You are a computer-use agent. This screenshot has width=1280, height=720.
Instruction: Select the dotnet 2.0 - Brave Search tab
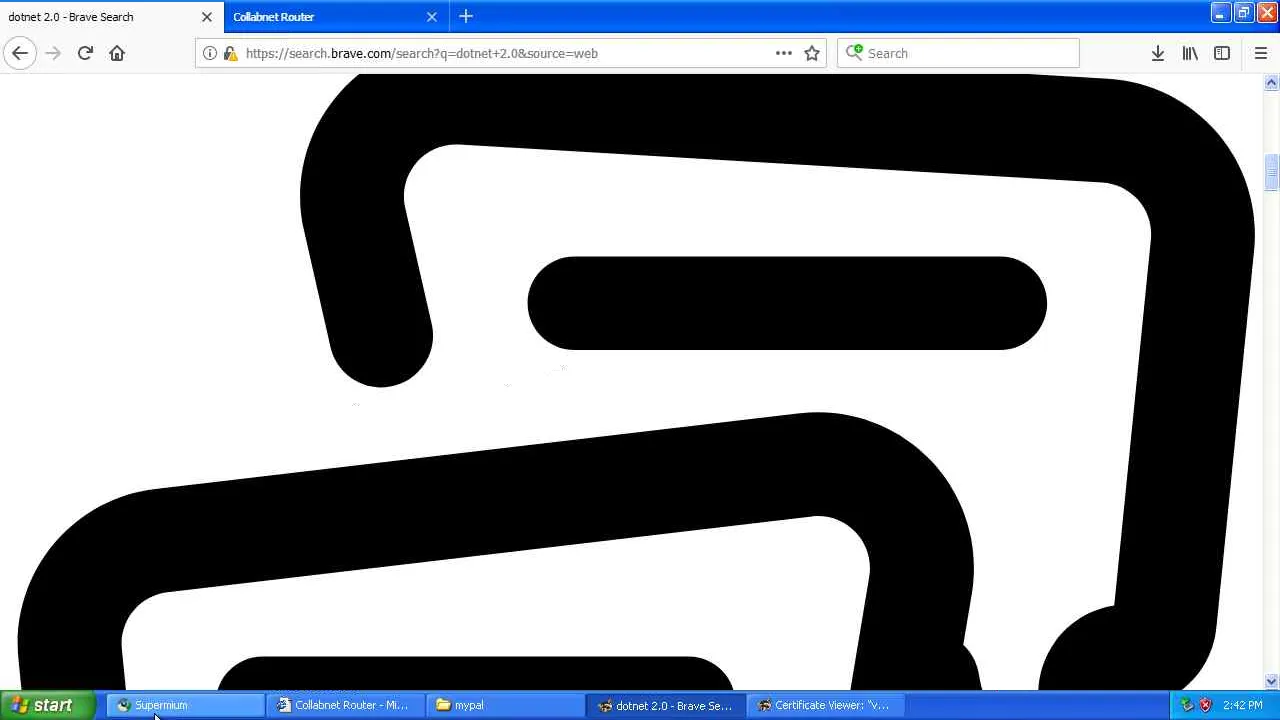(112, 16)
